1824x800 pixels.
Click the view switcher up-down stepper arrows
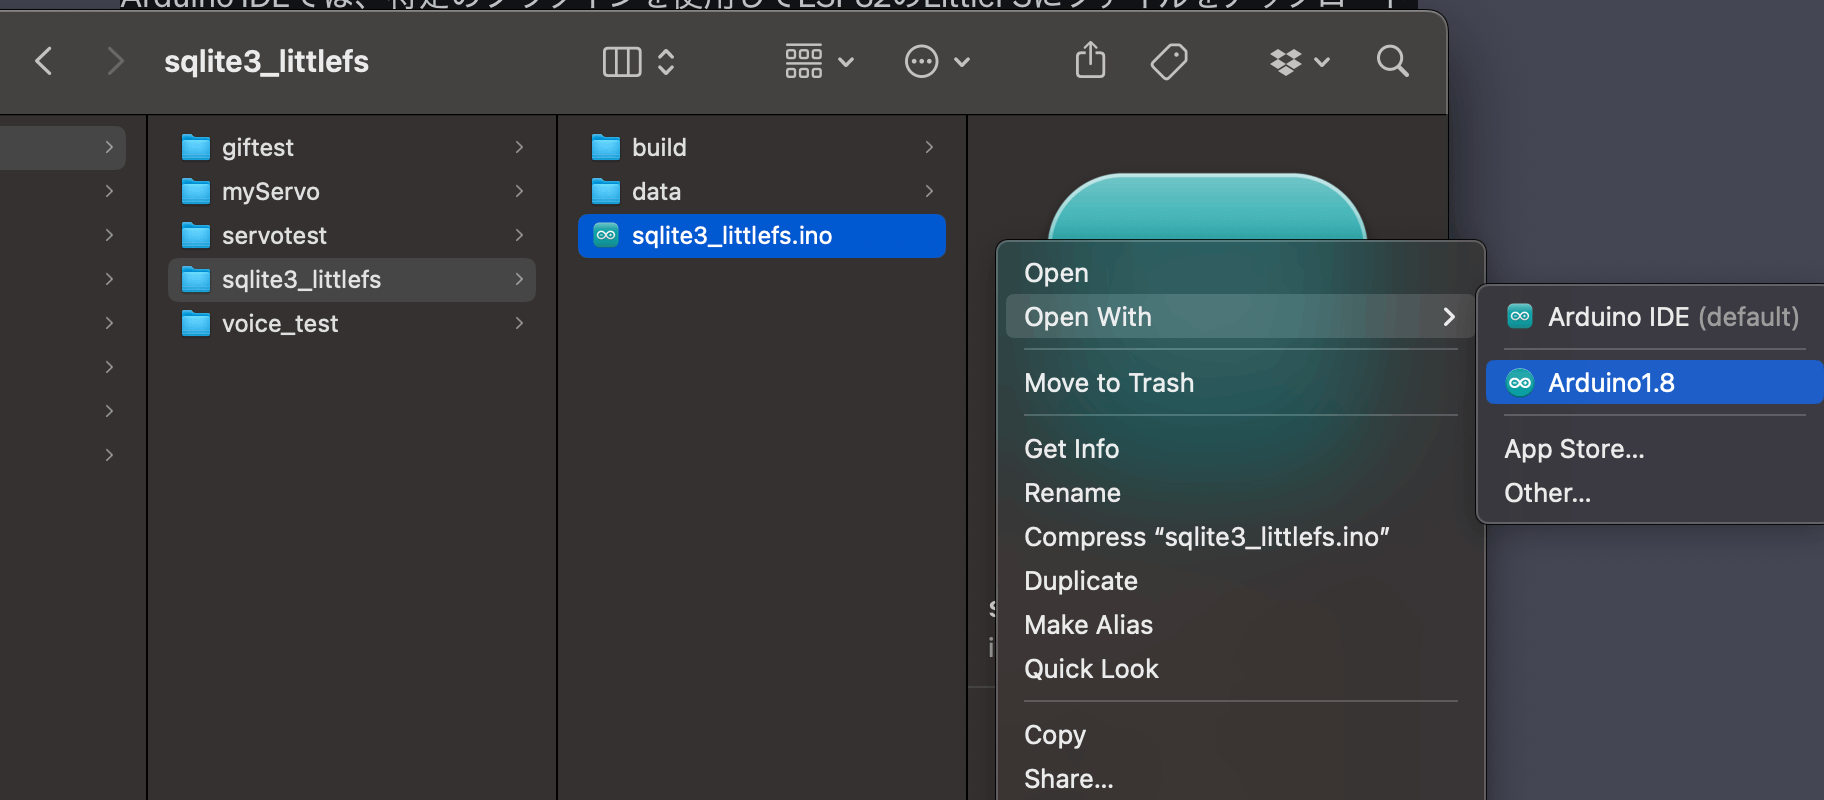pyautogui.click(x=666, y=62)
